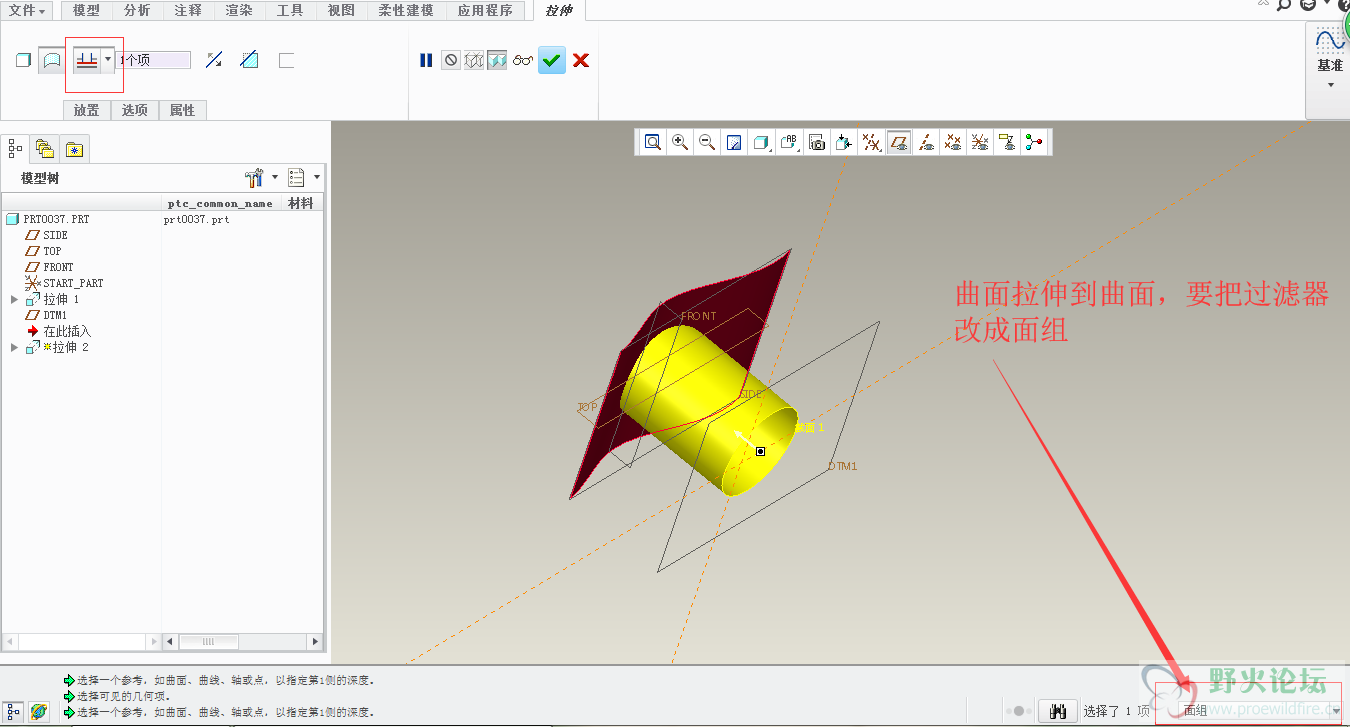The width and height of the screenshot is (1350, 727).
Task: Switch to the 应用程序 ribbon tab
Action: 485,10
